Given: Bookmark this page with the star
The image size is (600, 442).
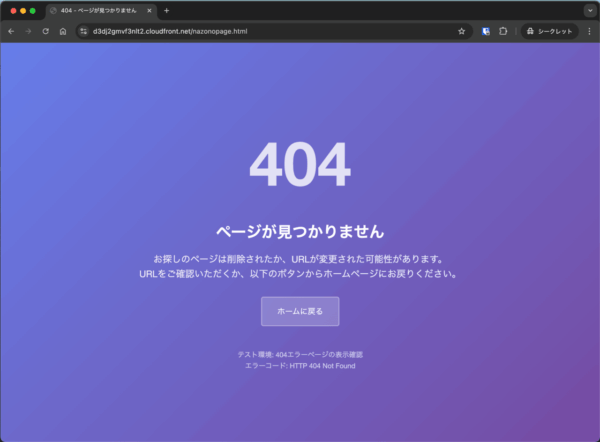Looking at the screenshot, I should coord(461,31).
